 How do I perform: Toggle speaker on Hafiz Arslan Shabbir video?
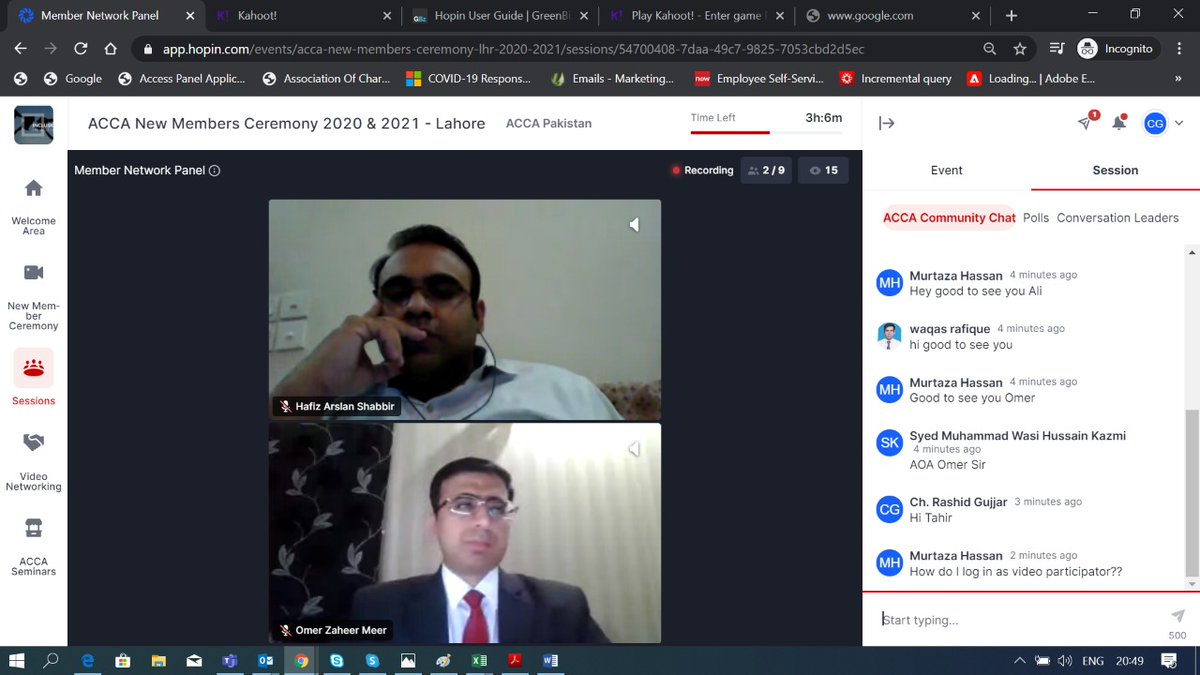634,225
